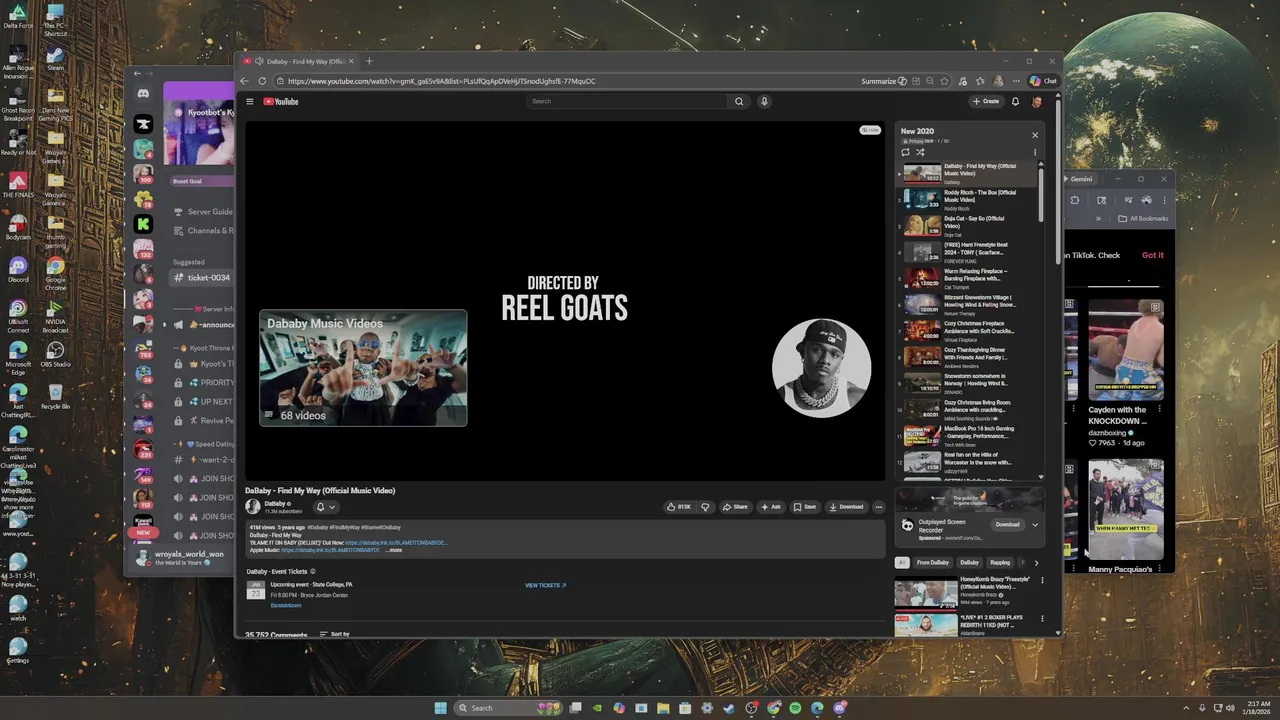Select the DaBaby Find My Way tab
1280x720 pixels.
pyautogui.click(x=299, y=61)
